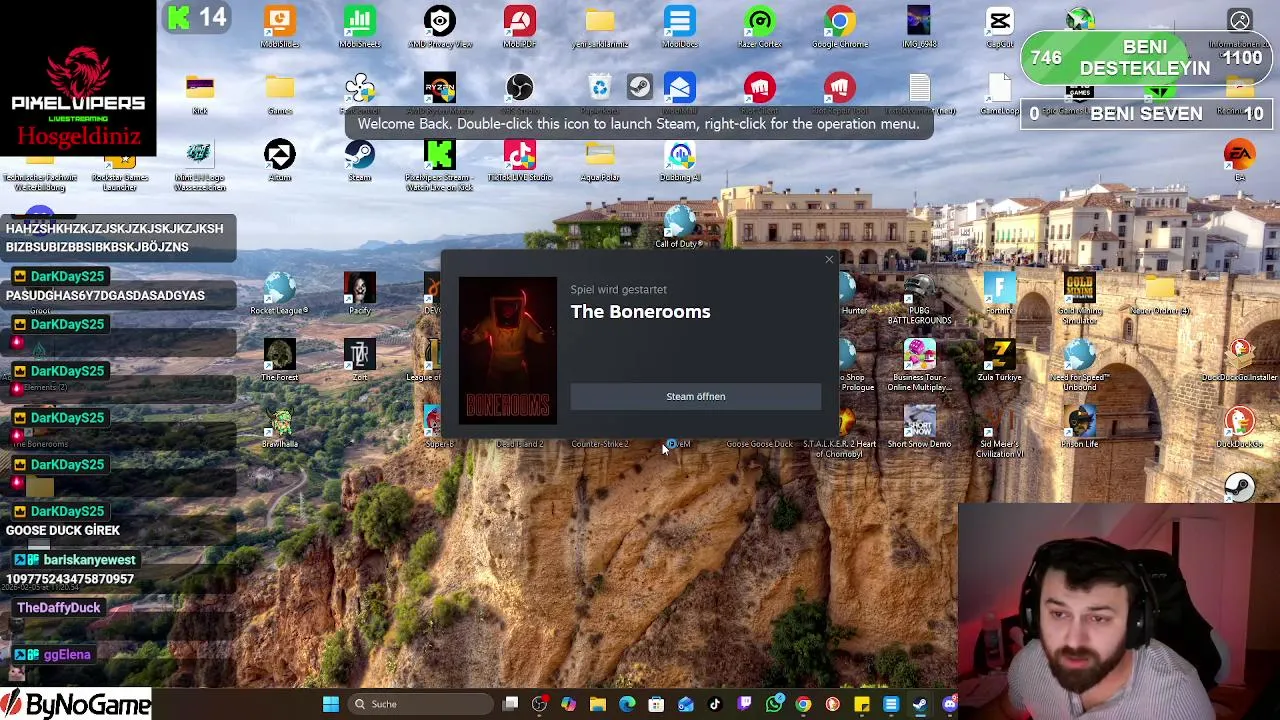The image size is (1280, 720).
Task: Select the Brawlhalla desktop icon
Action: coord(280,428)
